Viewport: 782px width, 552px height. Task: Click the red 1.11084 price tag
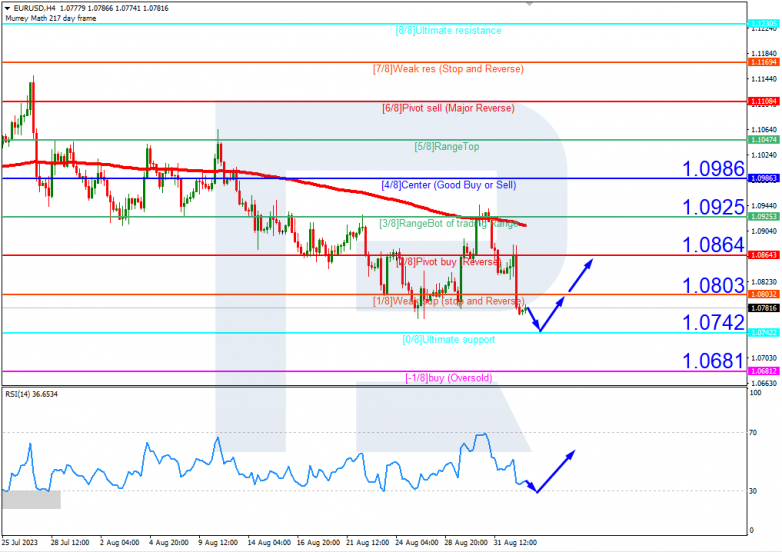pyautogui.click(x=763, y=101)
